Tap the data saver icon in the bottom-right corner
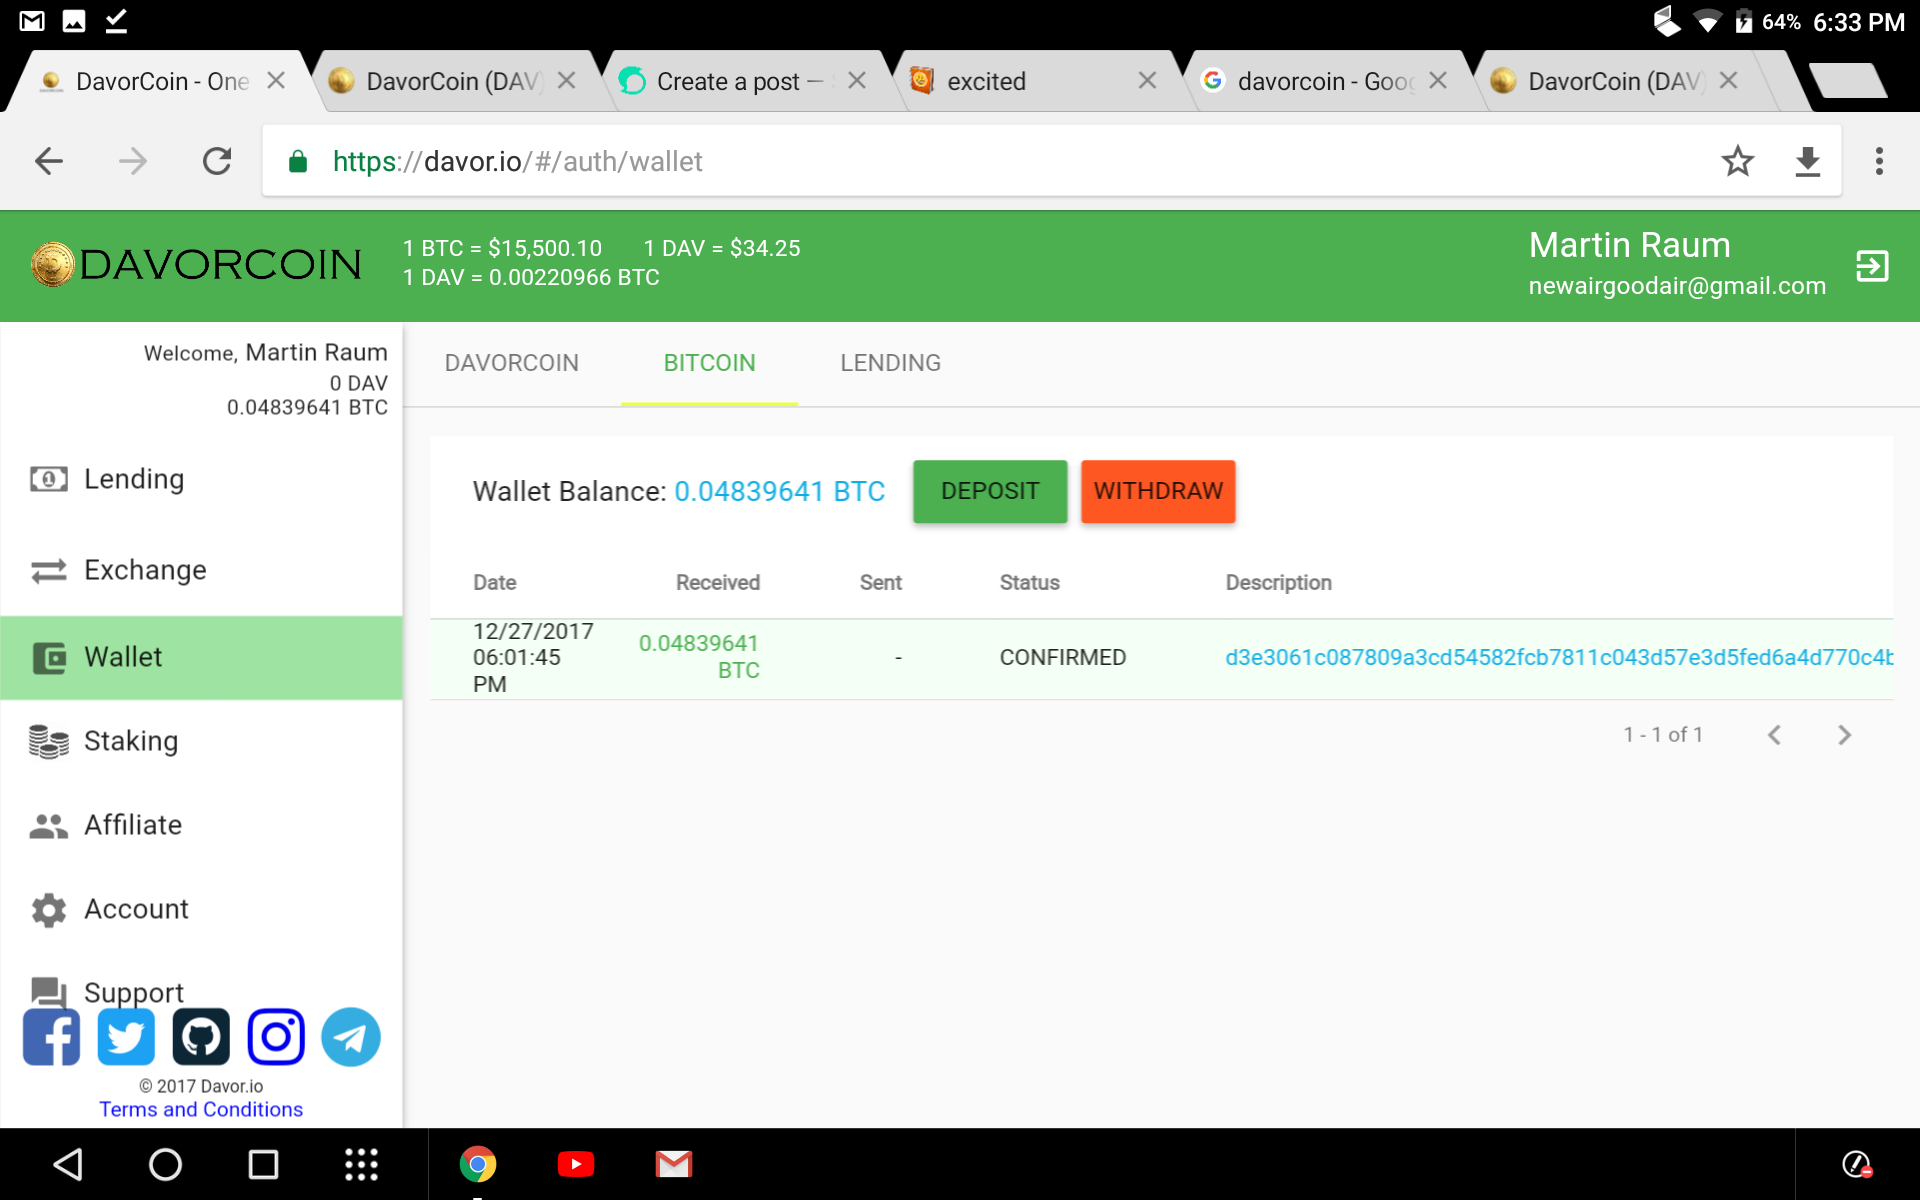This screenshot has width=1920, height=1200. pyautogui.click(x=1857, y=1164)
